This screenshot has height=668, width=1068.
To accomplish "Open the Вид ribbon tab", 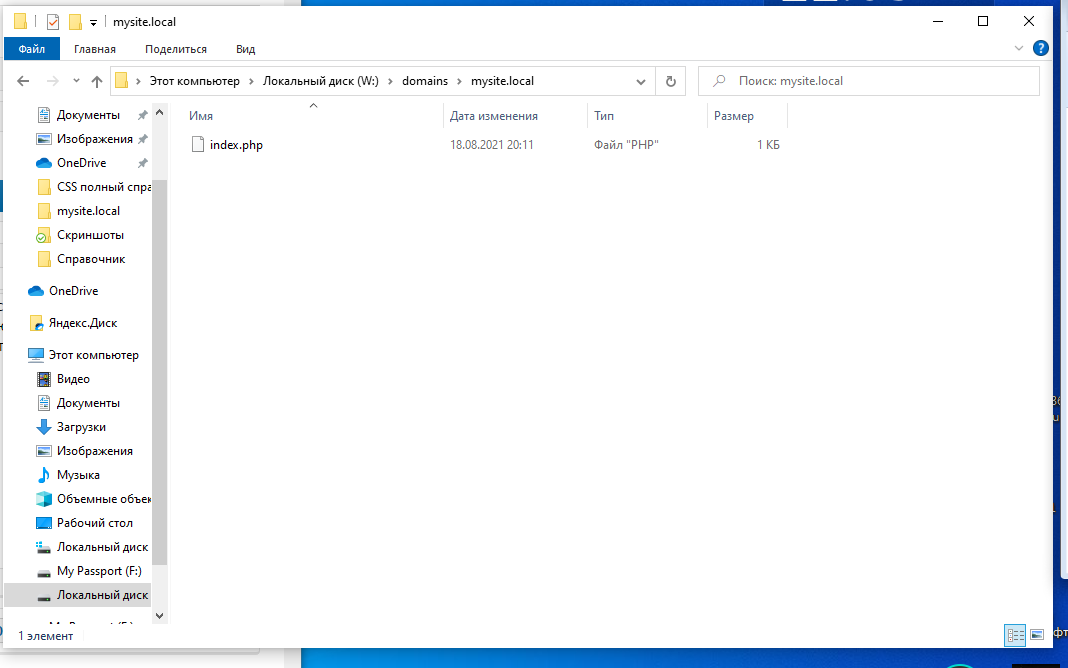I will [245, 49].
